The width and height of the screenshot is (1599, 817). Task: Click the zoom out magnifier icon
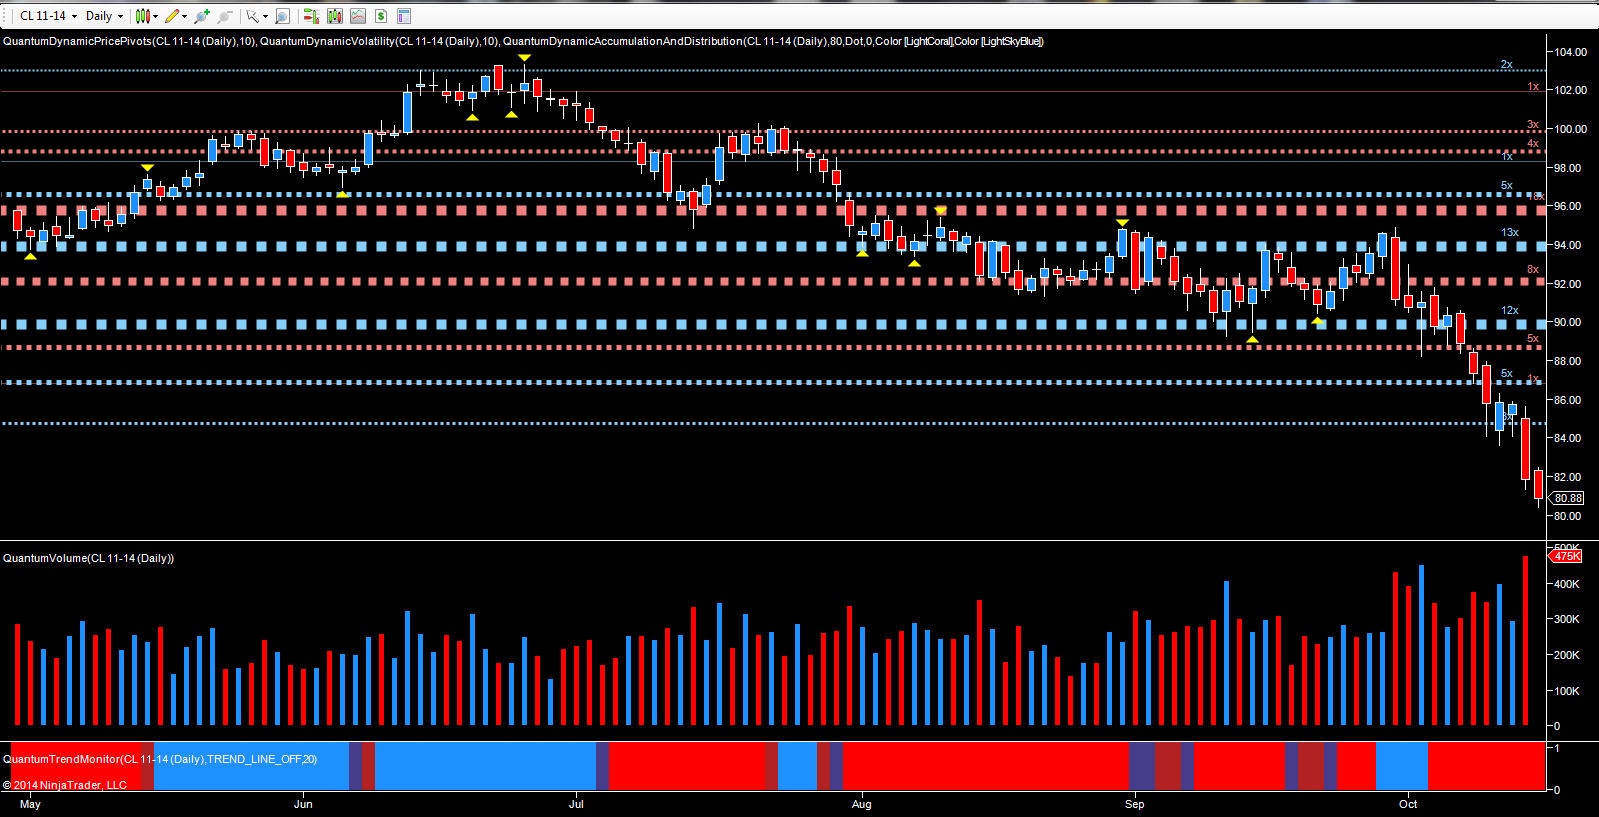pyautogui.click(x=225, y=16)
